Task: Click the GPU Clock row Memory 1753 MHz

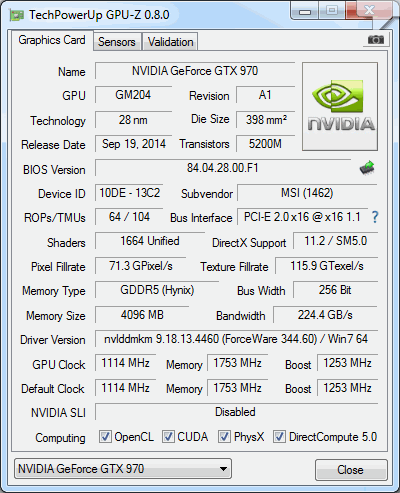Action: pyautogui.click(x=237, y=363)
